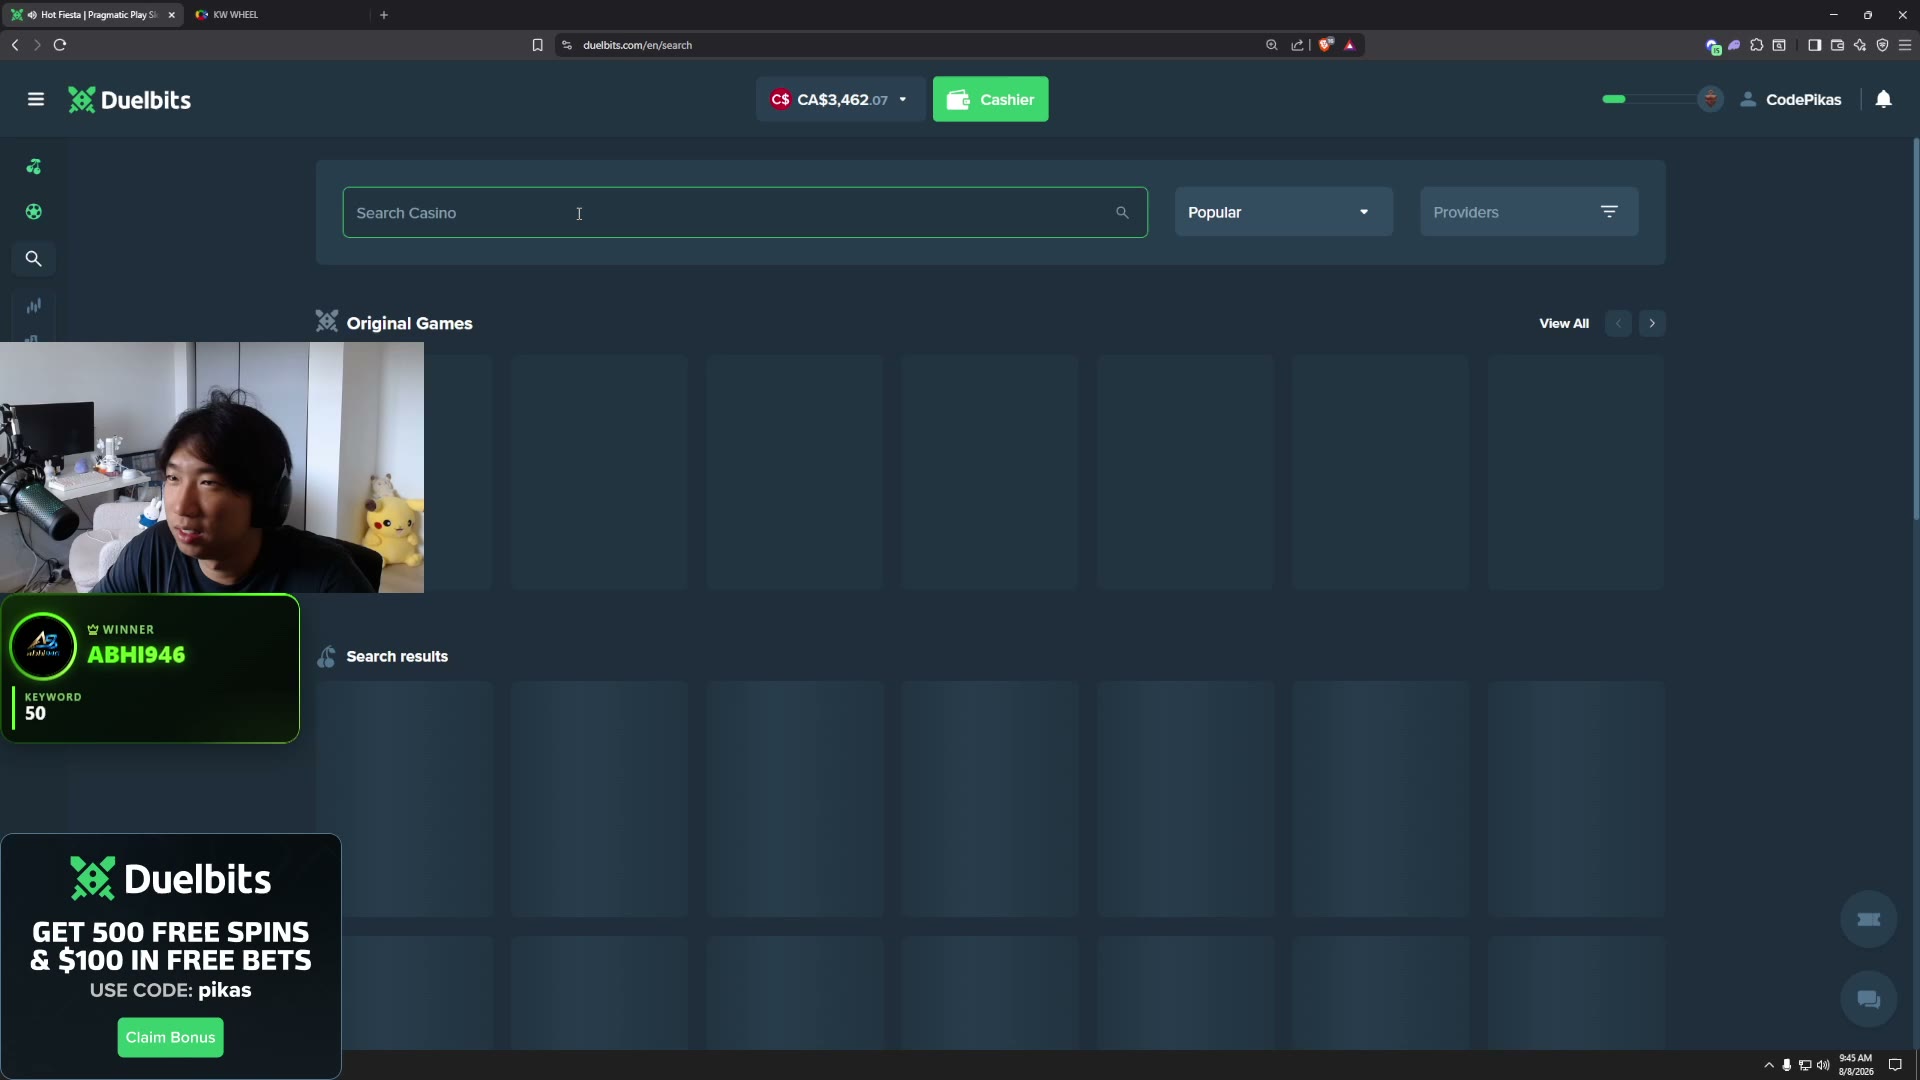Go forward in browser history
The height and width of the screenshot is (1080, 1920).
tap(37, 45)
